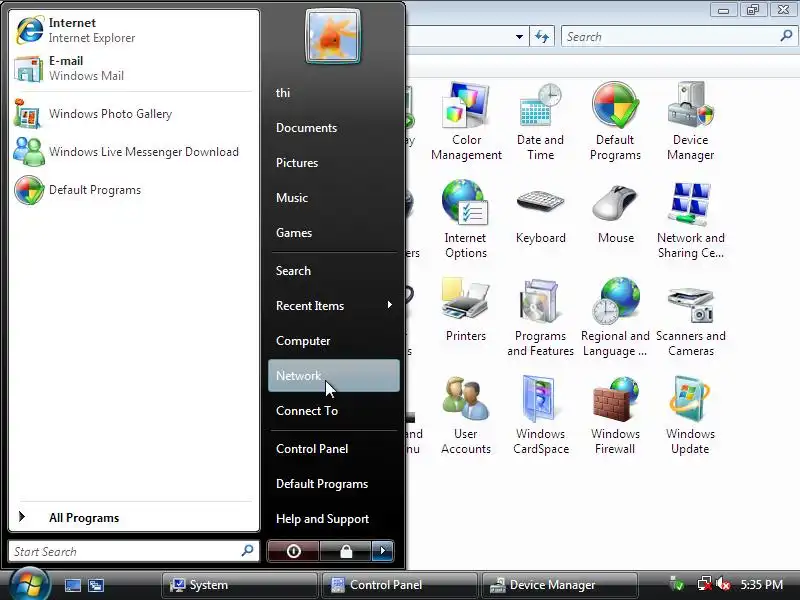Switch to Device Manager taskbar button

tap(560, 585)
